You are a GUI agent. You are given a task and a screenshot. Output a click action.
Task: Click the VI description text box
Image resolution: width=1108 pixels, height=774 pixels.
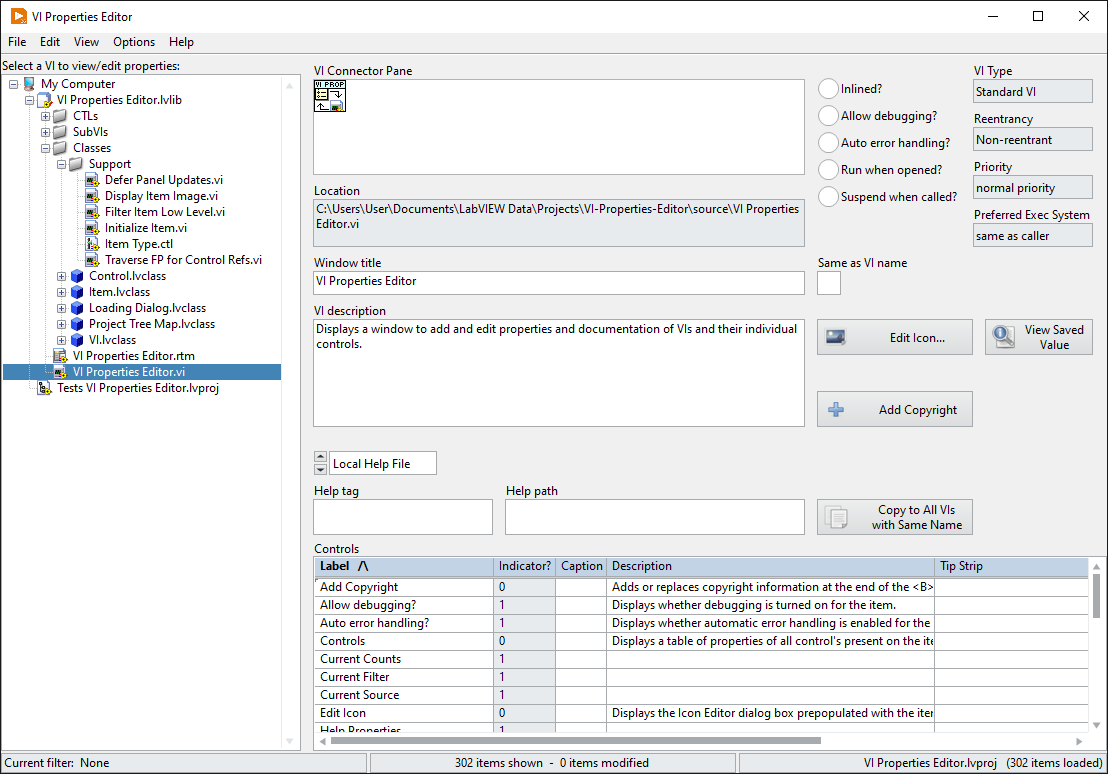point(559,373)
